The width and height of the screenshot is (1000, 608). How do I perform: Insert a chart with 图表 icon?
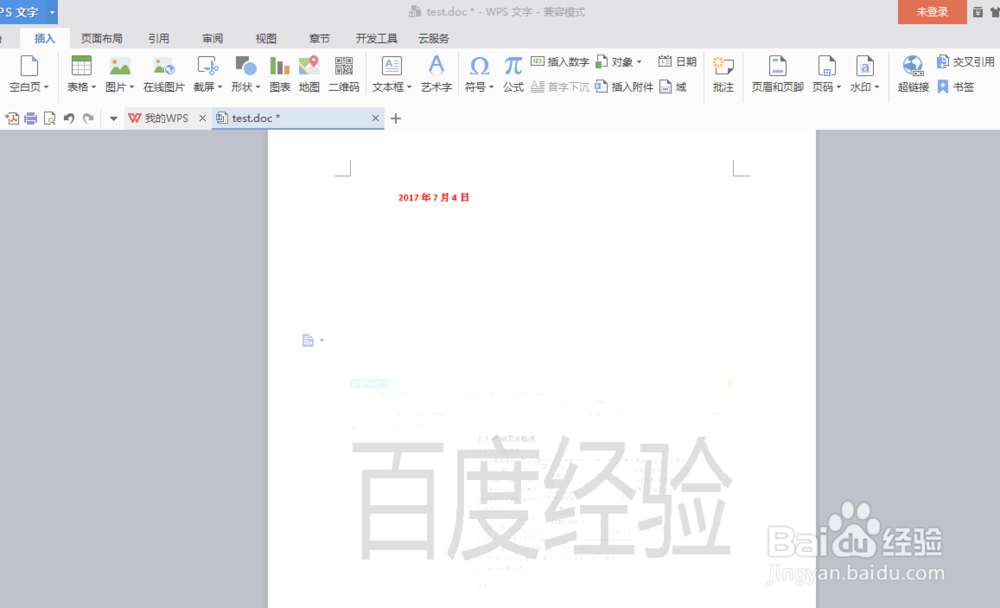click(279, 66)
